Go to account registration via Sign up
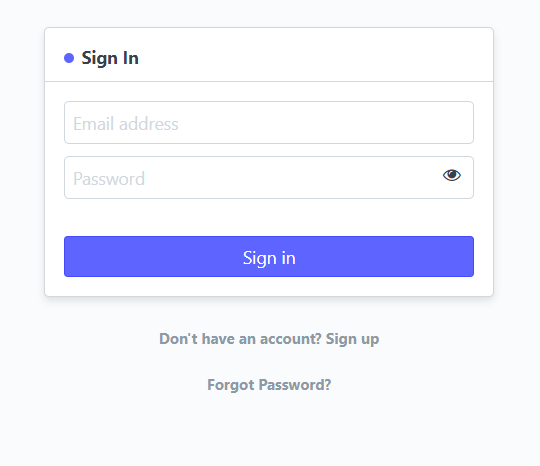Viewport: 540px width, 466px height. (x=352, y=339)
